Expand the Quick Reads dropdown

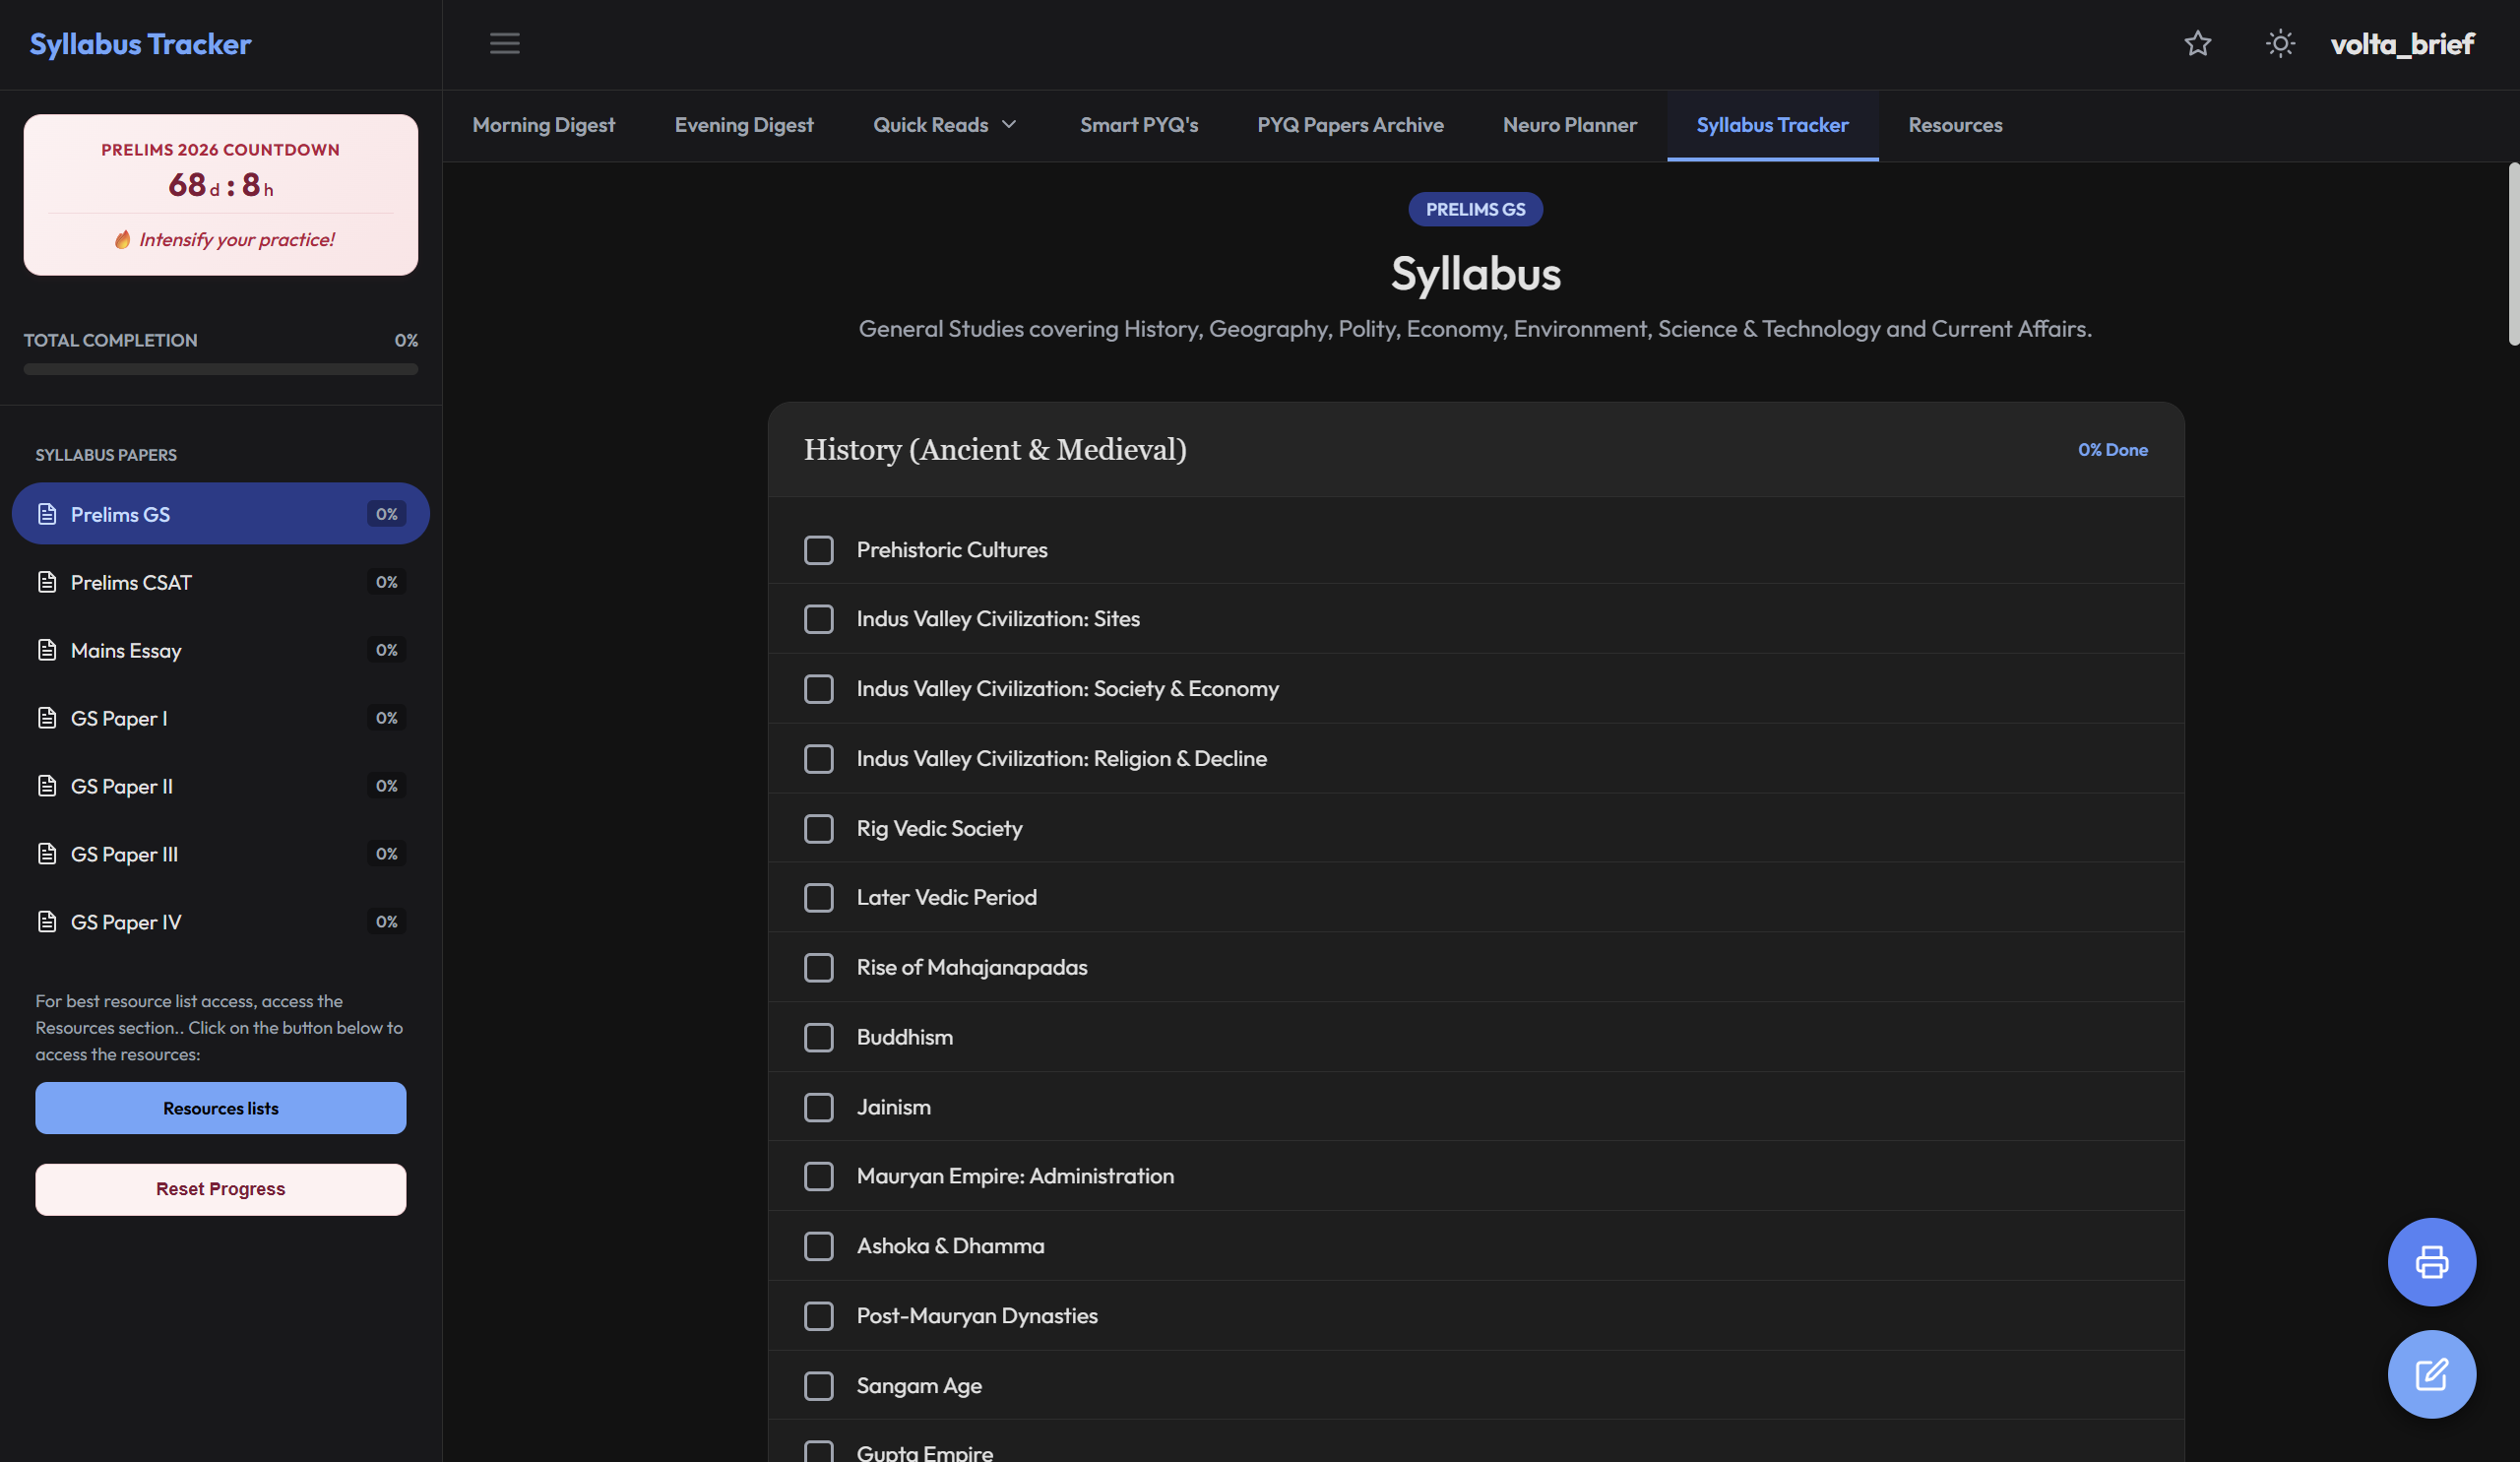tap(944, 124)
